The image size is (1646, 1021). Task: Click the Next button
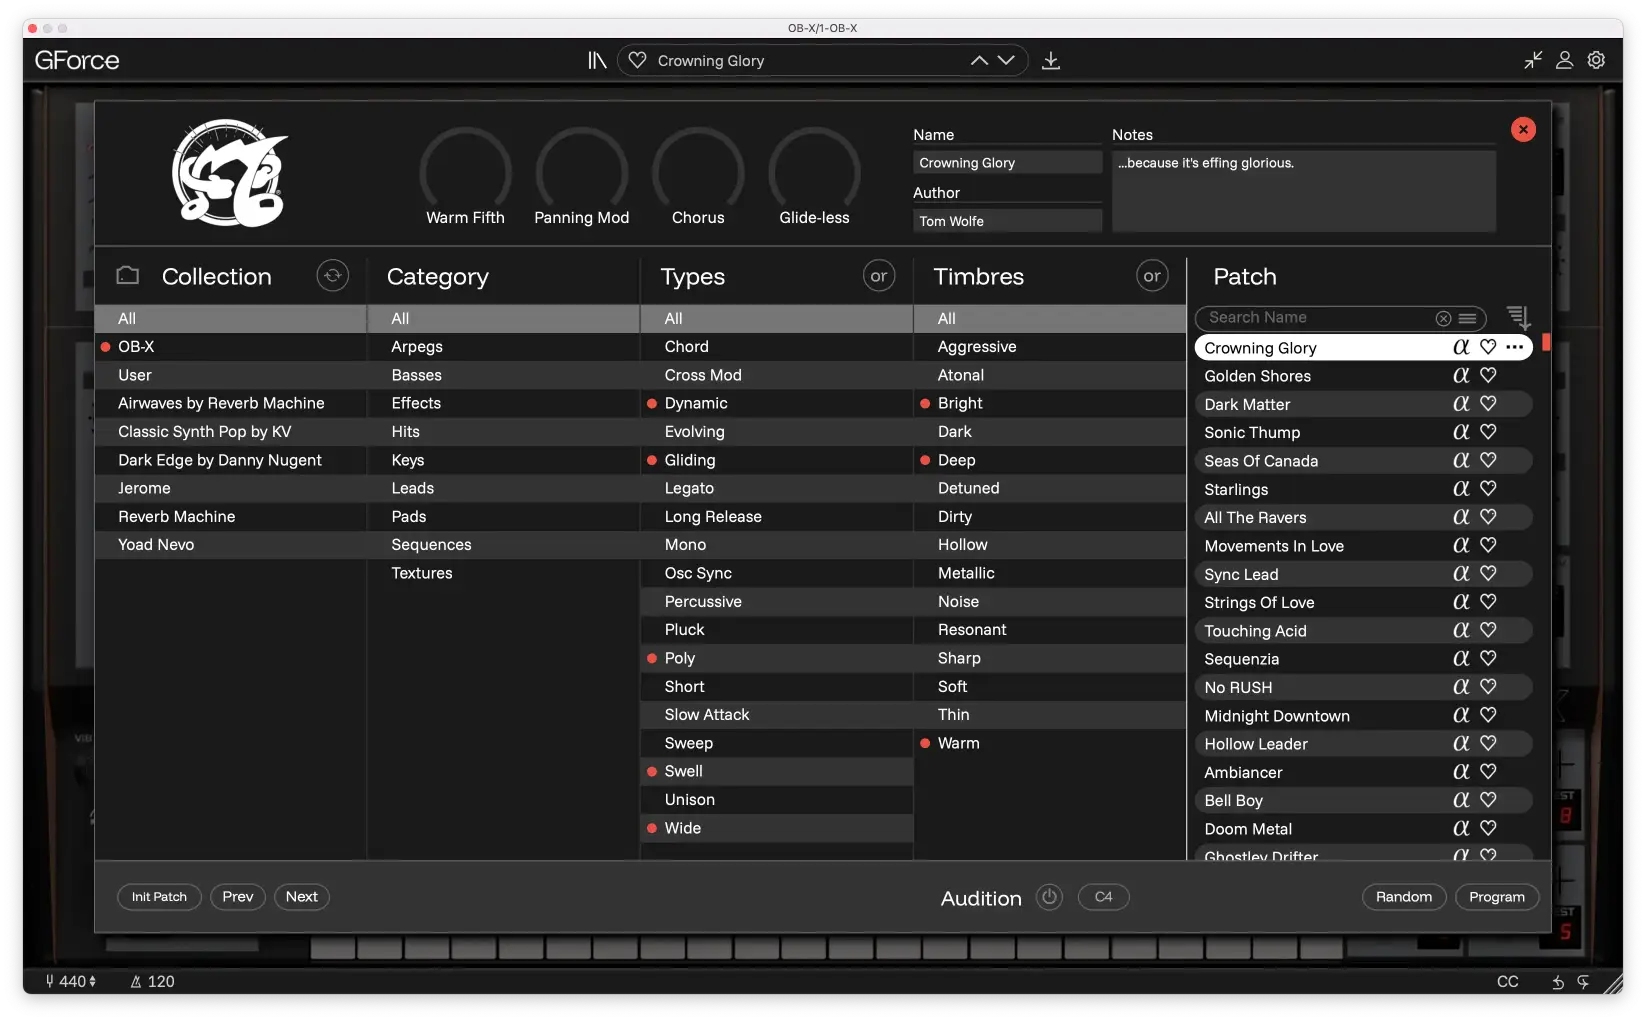click(x=302, y=897)
